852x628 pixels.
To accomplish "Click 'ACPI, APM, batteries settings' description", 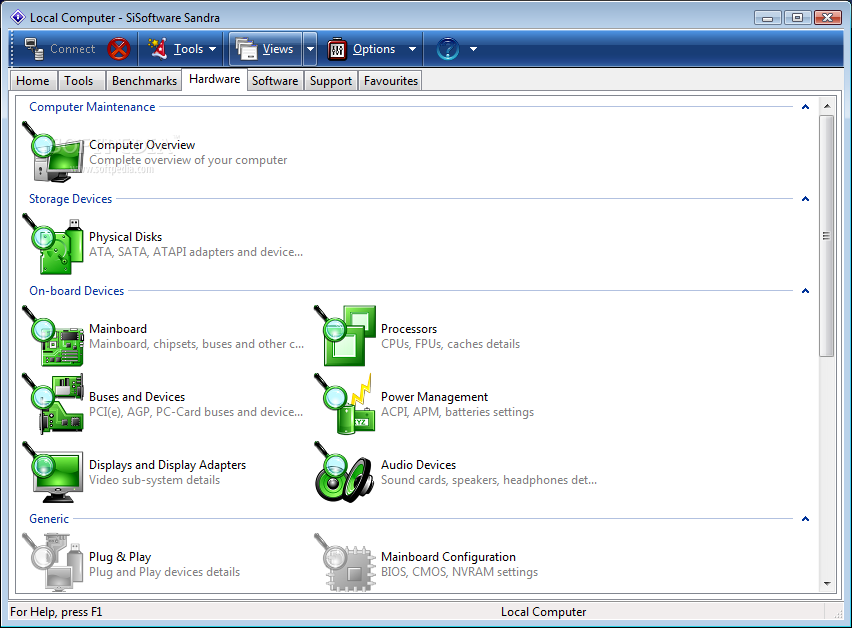I will click(x=458, y=412).
